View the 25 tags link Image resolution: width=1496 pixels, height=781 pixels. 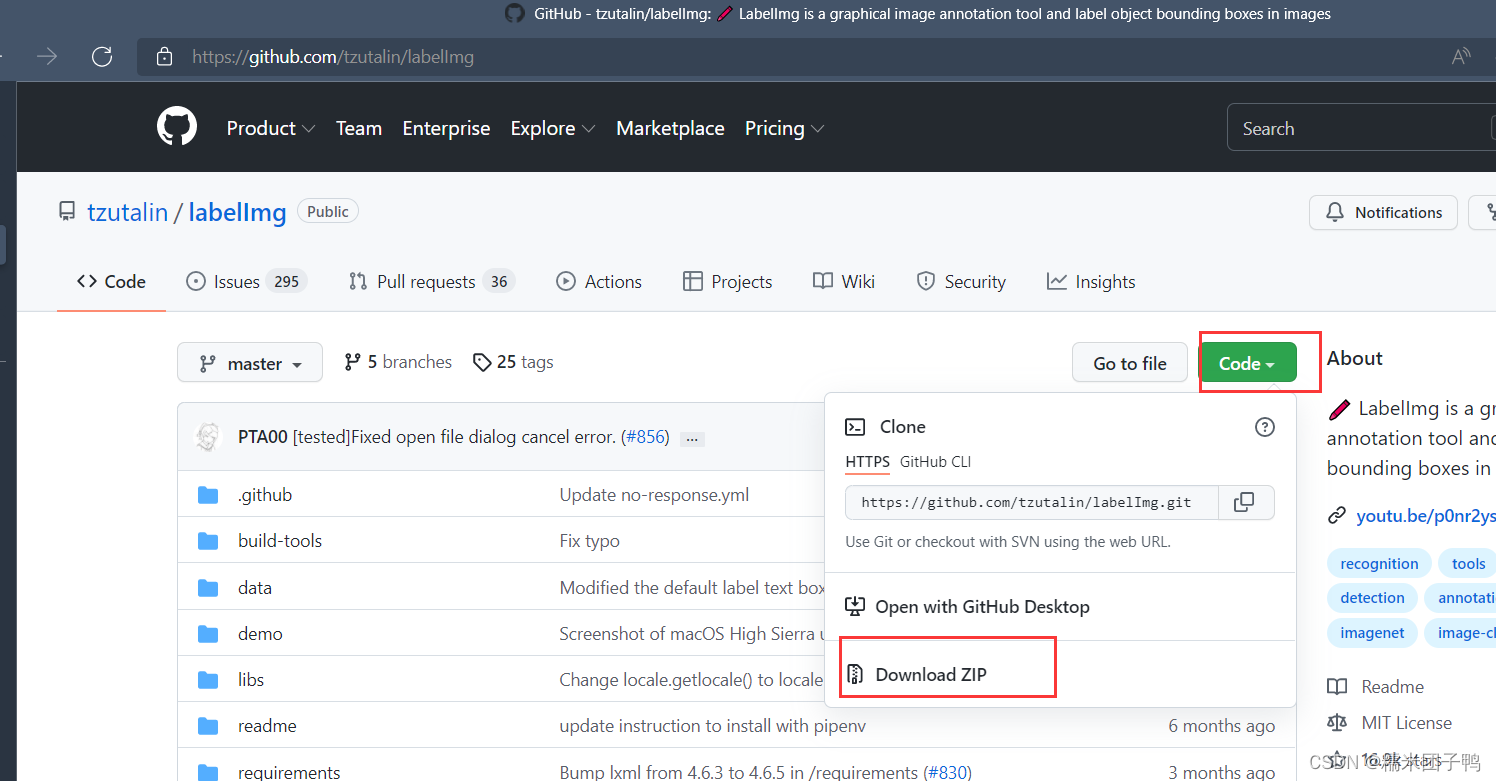(x=513, y=362)
